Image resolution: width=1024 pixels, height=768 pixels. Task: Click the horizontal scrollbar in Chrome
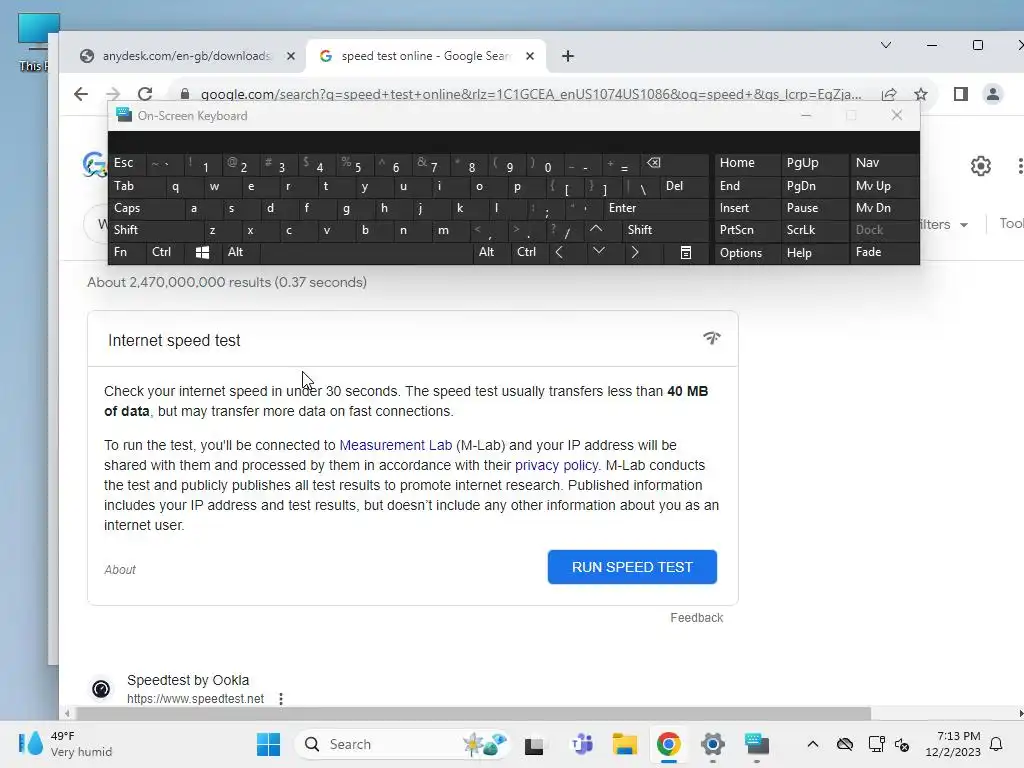pyautogui.click(x=473, y=713)
